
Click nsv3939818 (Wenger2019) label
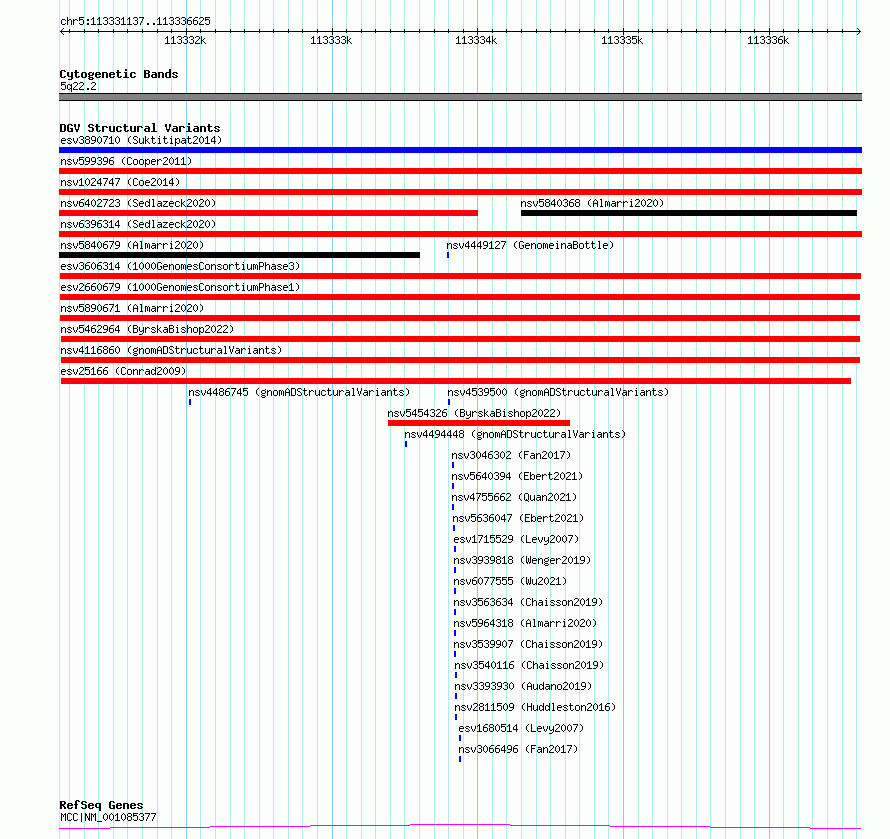tap(522, 560)
